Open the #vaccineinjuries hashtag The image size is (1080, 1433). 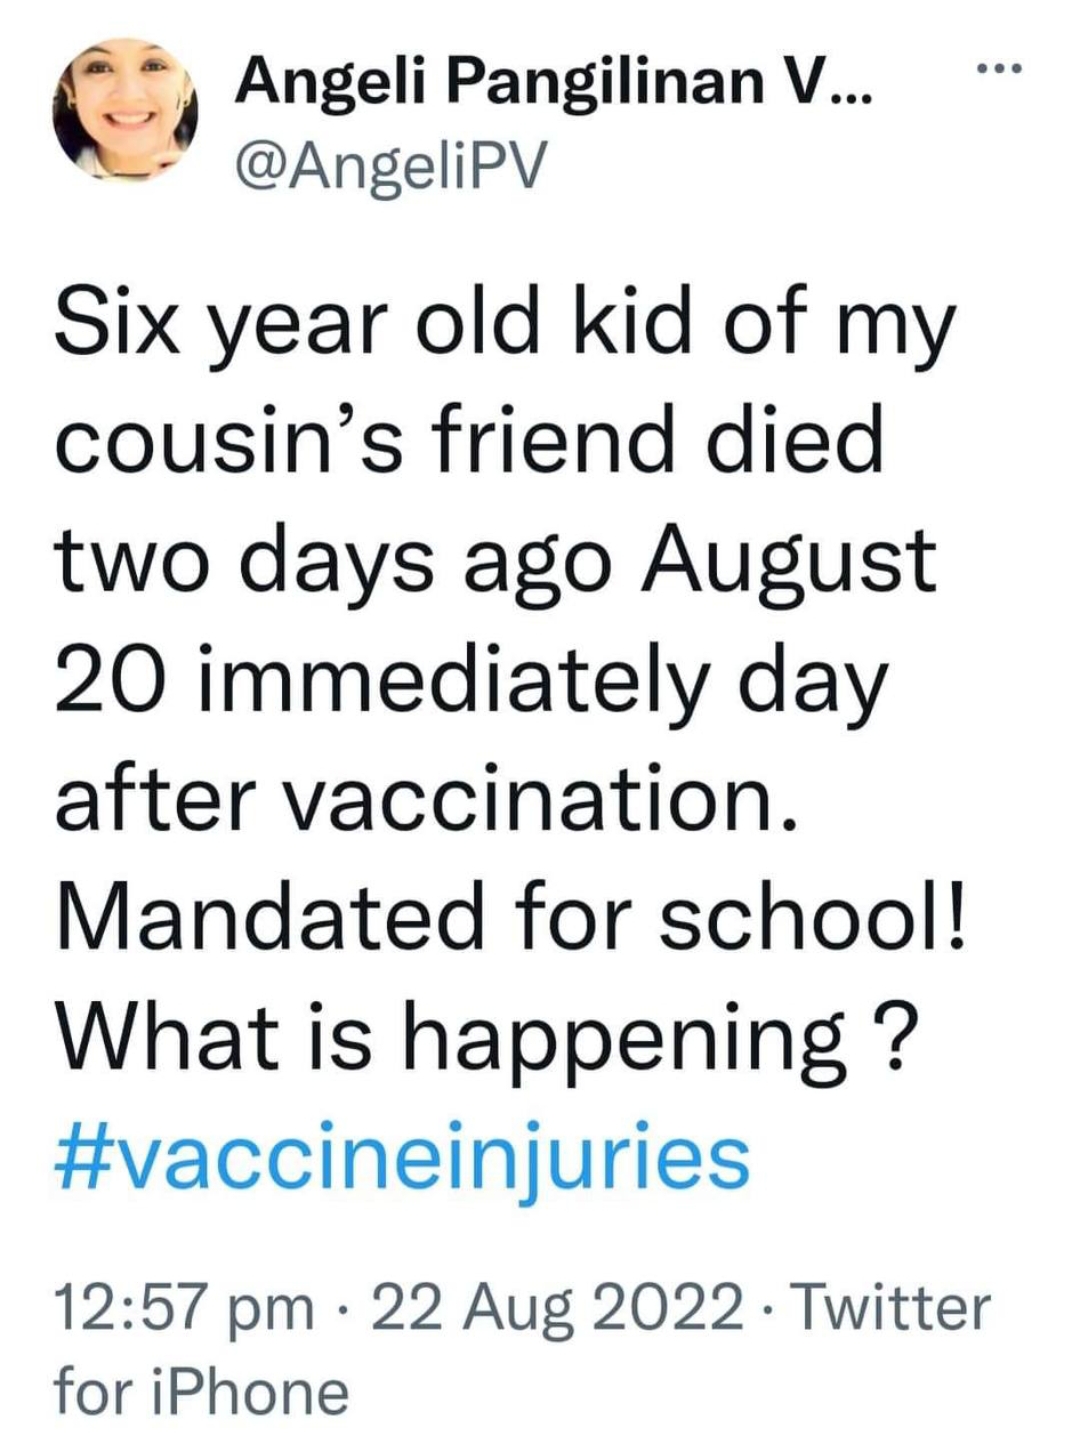[x=402, y=1159]
